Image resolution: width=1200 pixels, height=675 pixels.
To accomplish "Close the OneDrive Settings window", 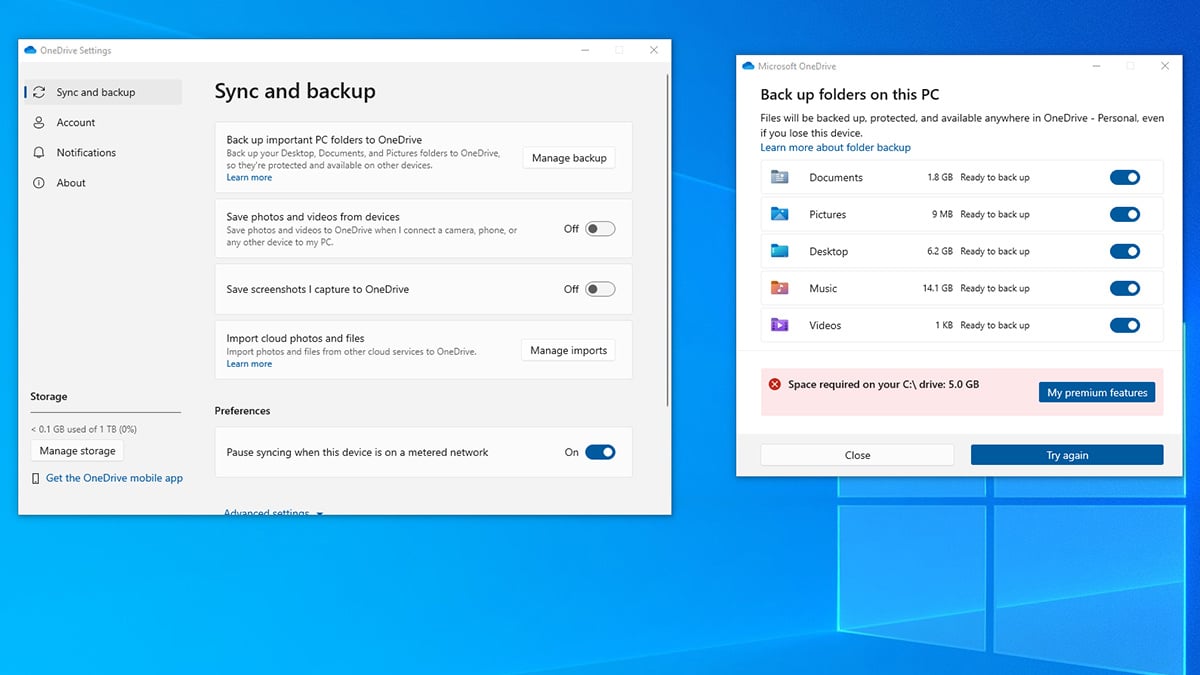I will [x=654, y=50].
